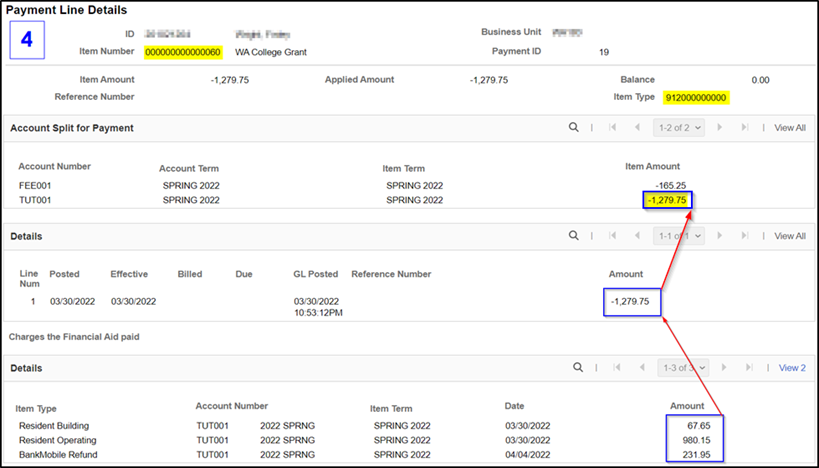The image size is (819, 468).
Task: Click View All in first Details section
Action: pyautogui.click(x=789, y=236)
